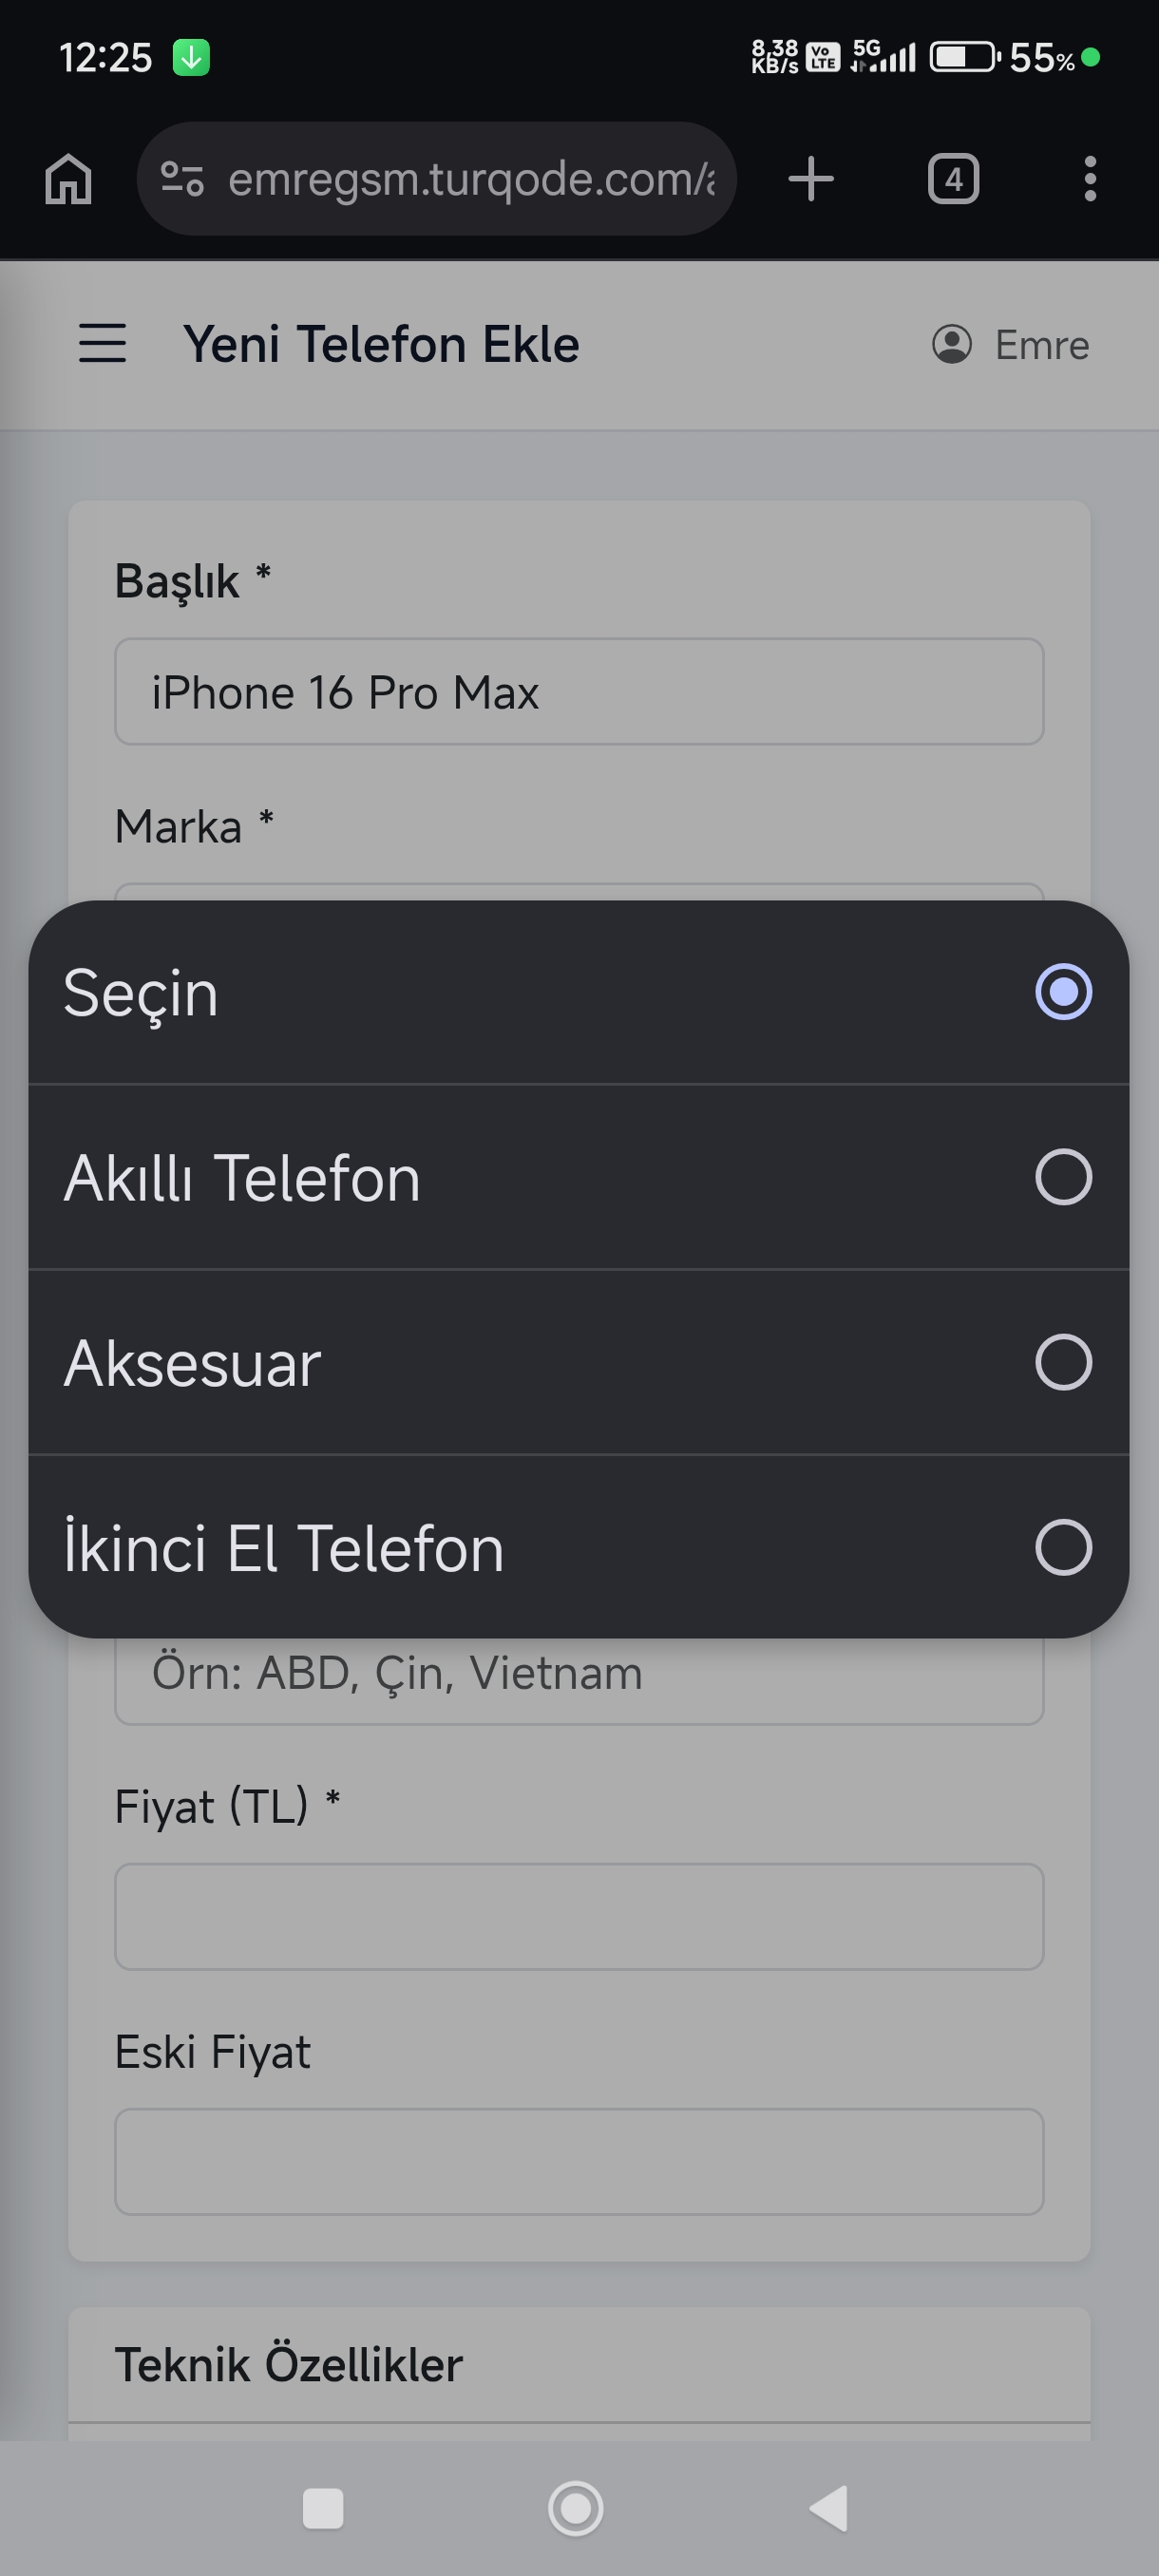Click the Başlık field with iPhone 16 Pro Max

pos(579,692)
